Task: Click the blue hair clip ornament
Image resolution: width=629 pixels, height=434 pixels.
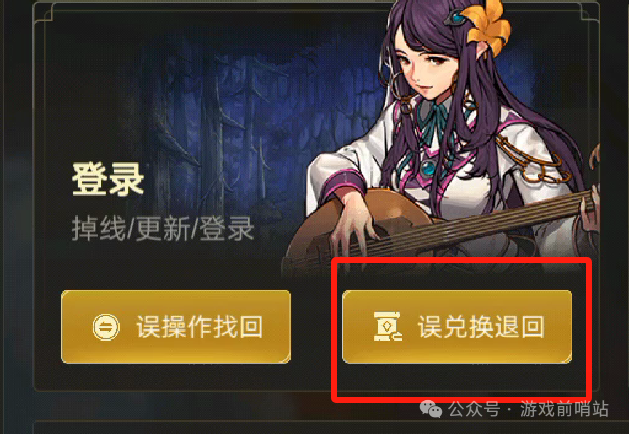Action: (x=456, y=18)
